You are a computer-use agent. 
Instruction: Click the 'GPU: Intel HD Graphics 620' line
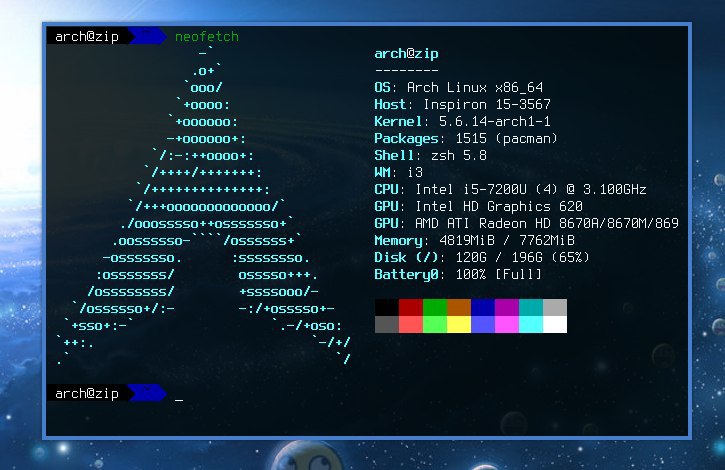coord(479,206)
